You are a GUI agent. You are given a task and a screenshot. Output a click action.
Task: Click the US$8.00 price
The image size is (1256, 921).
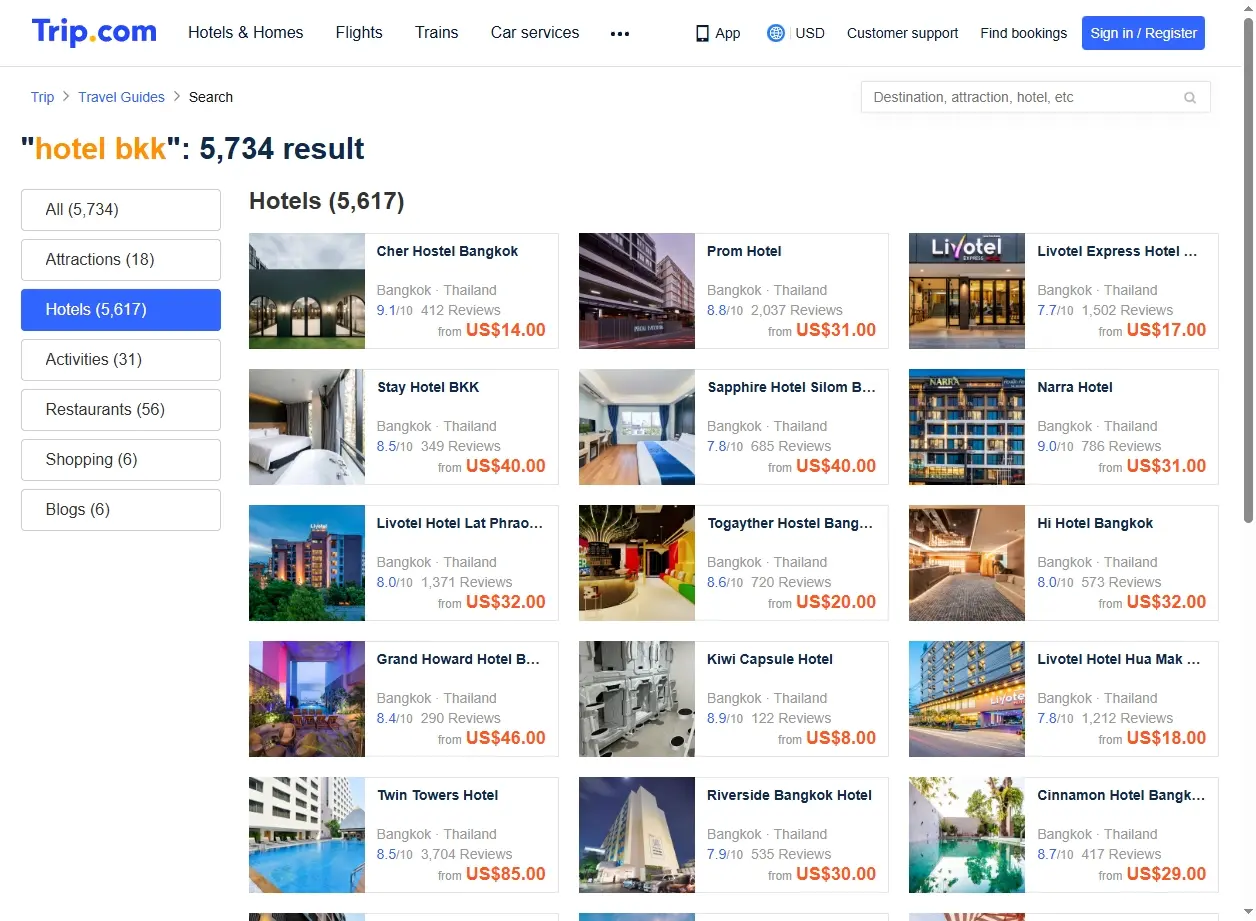click(841, 738)
